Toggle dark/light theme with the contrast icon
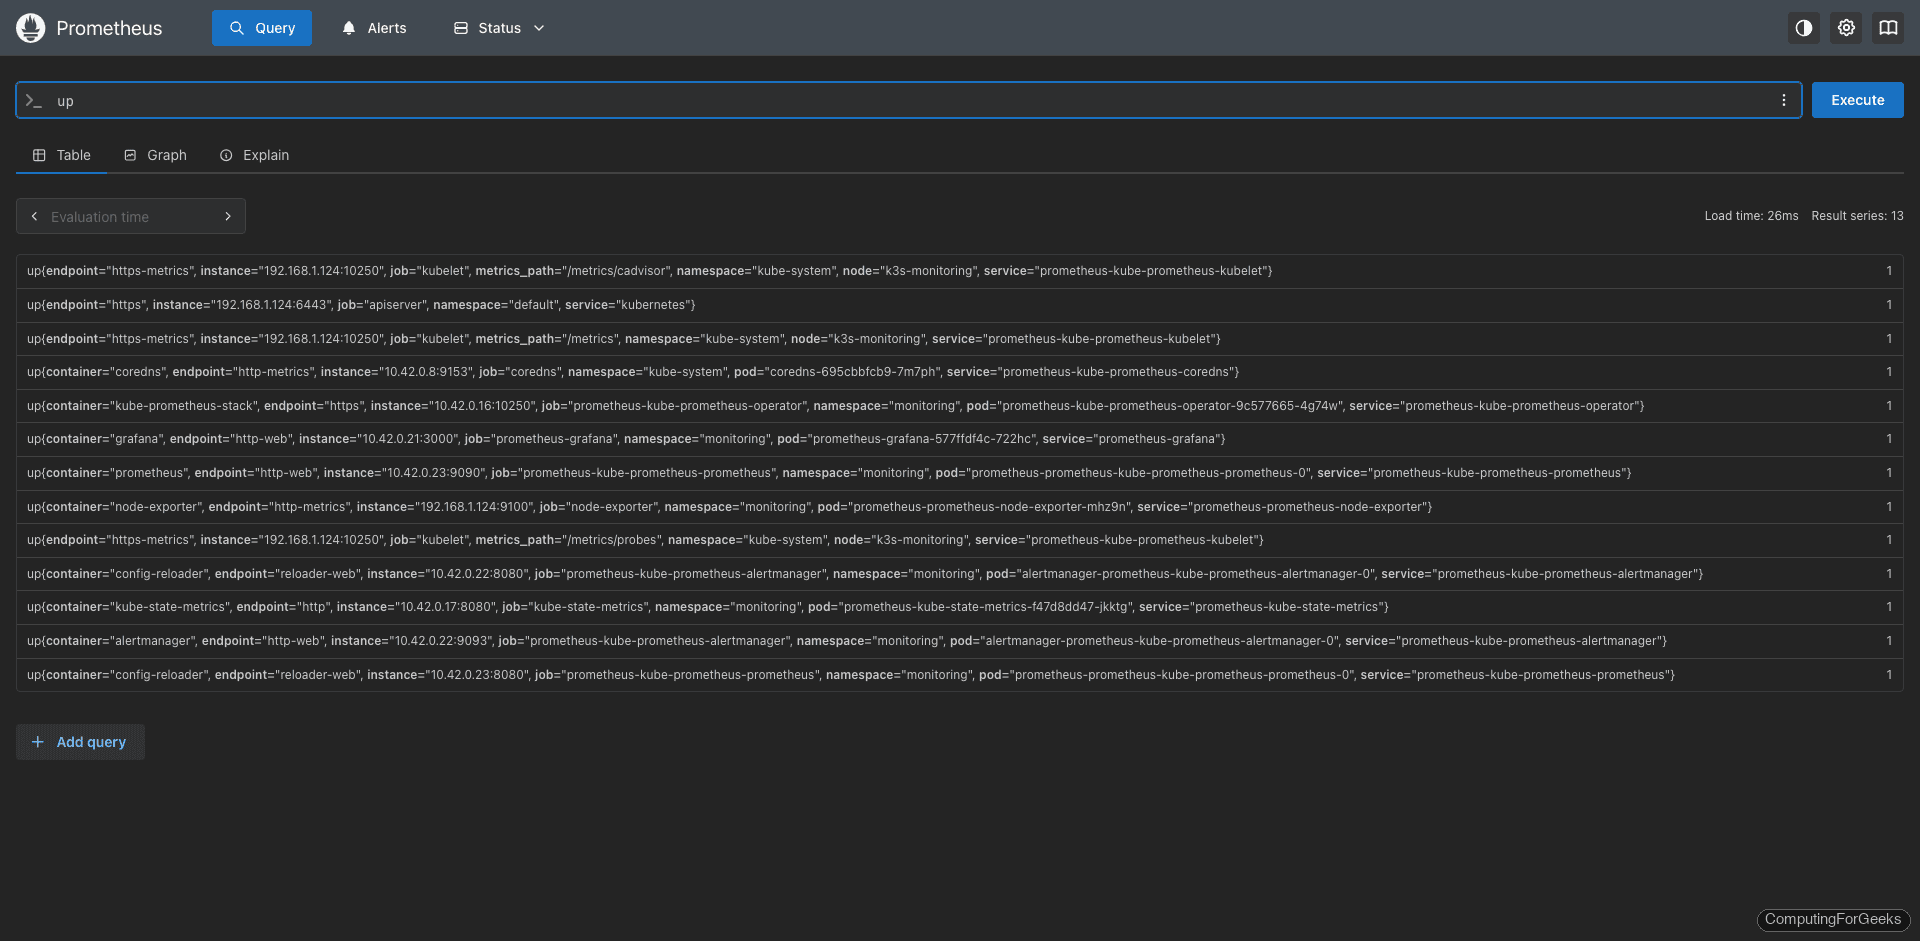 coord(1803,28)
